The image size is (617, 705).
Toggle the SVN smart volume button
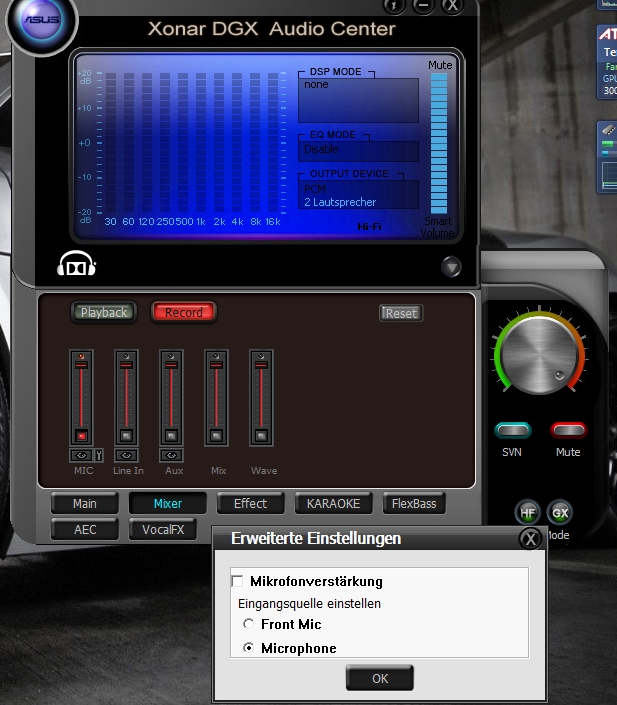click(513, 430)
